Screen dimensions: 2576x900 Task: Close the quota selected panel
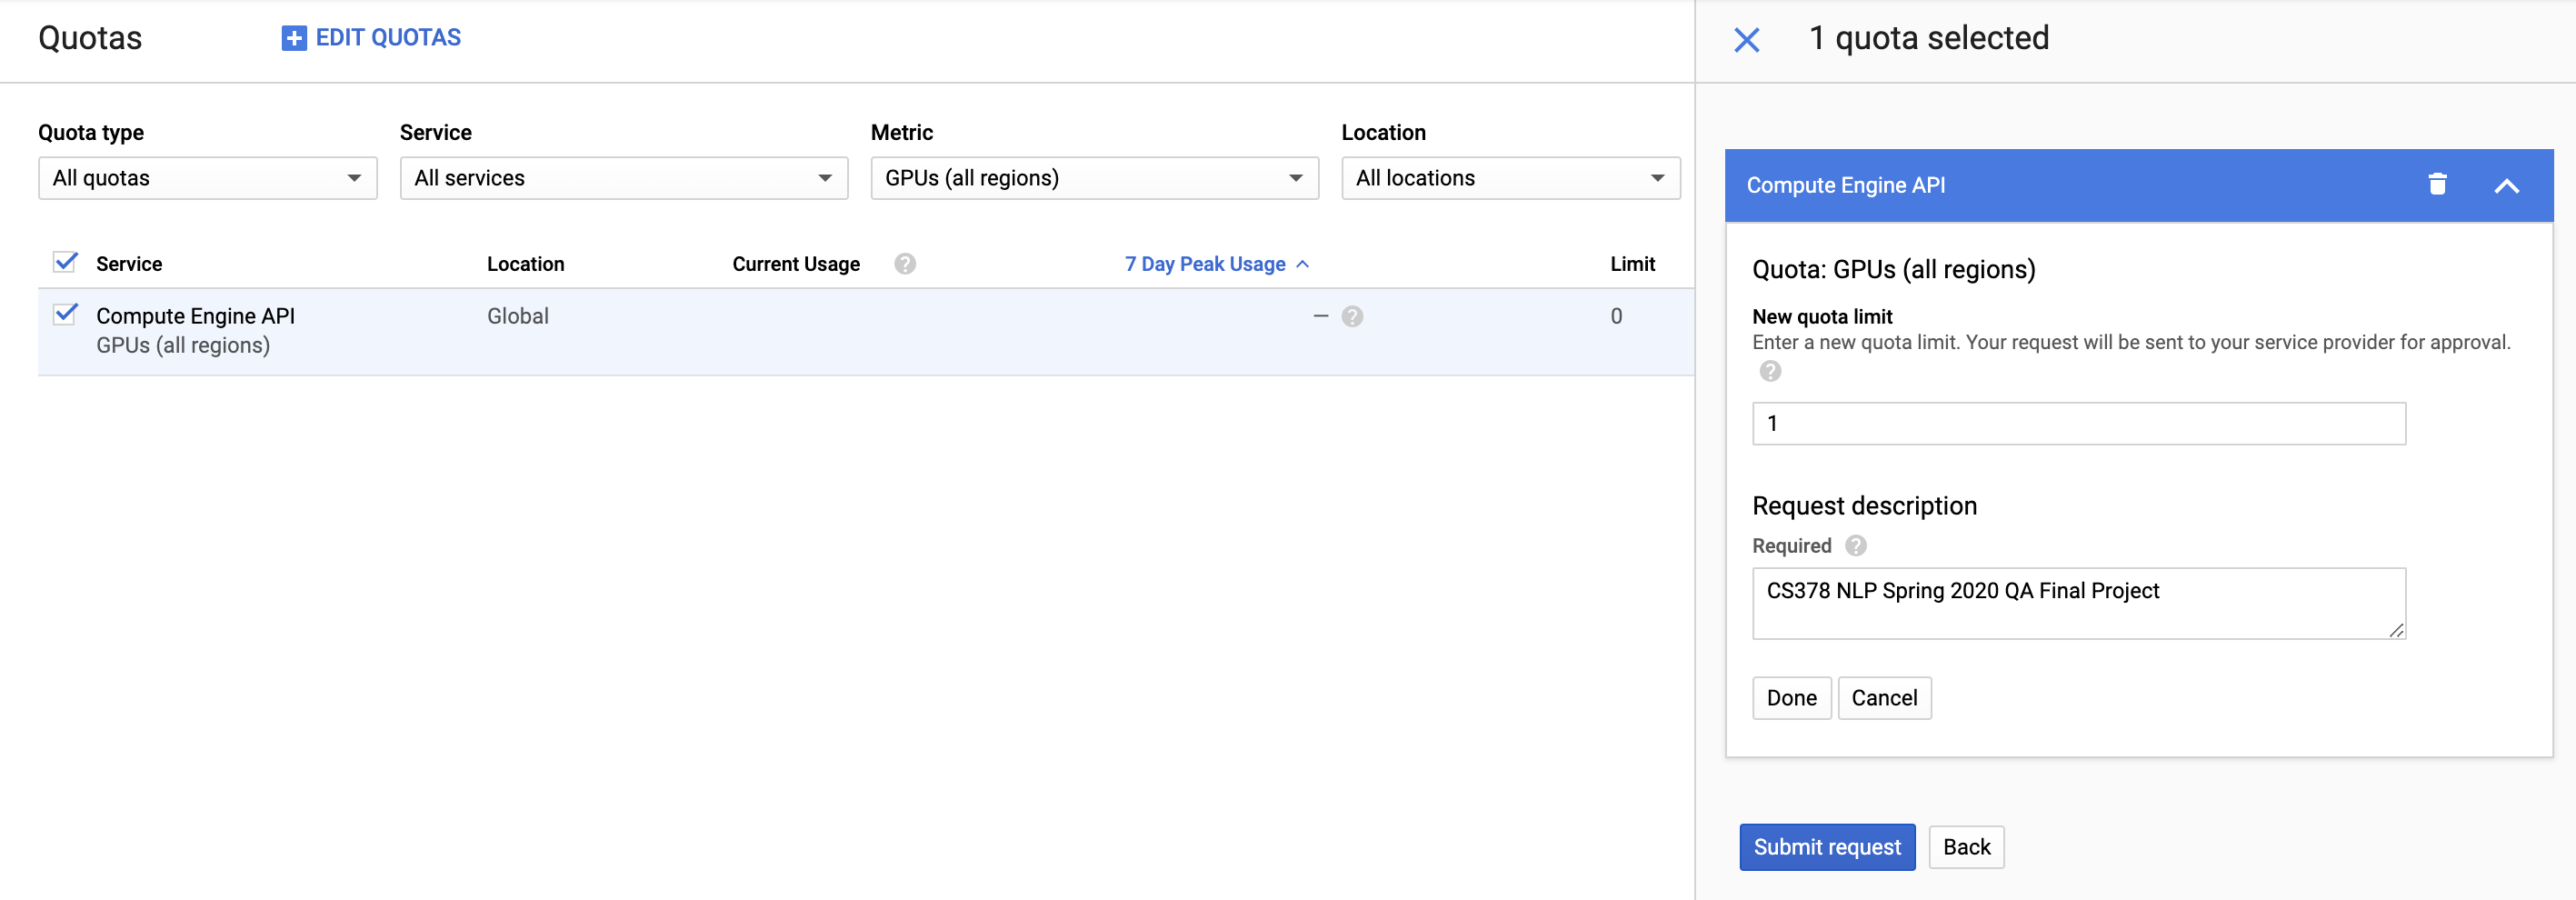coord(1746,40)
